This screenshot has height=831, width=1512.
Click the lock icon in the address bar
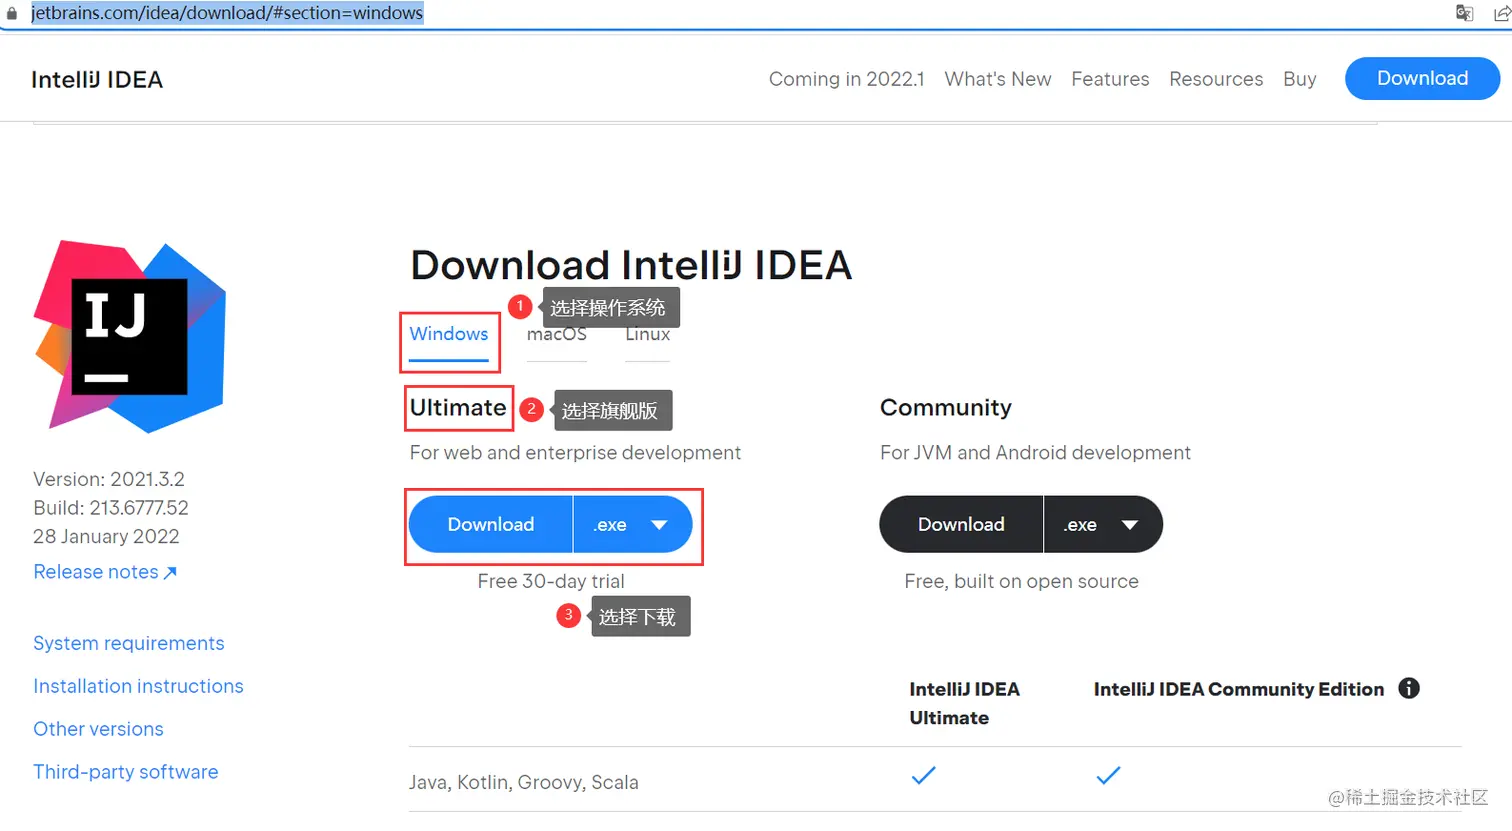point(12,13)
